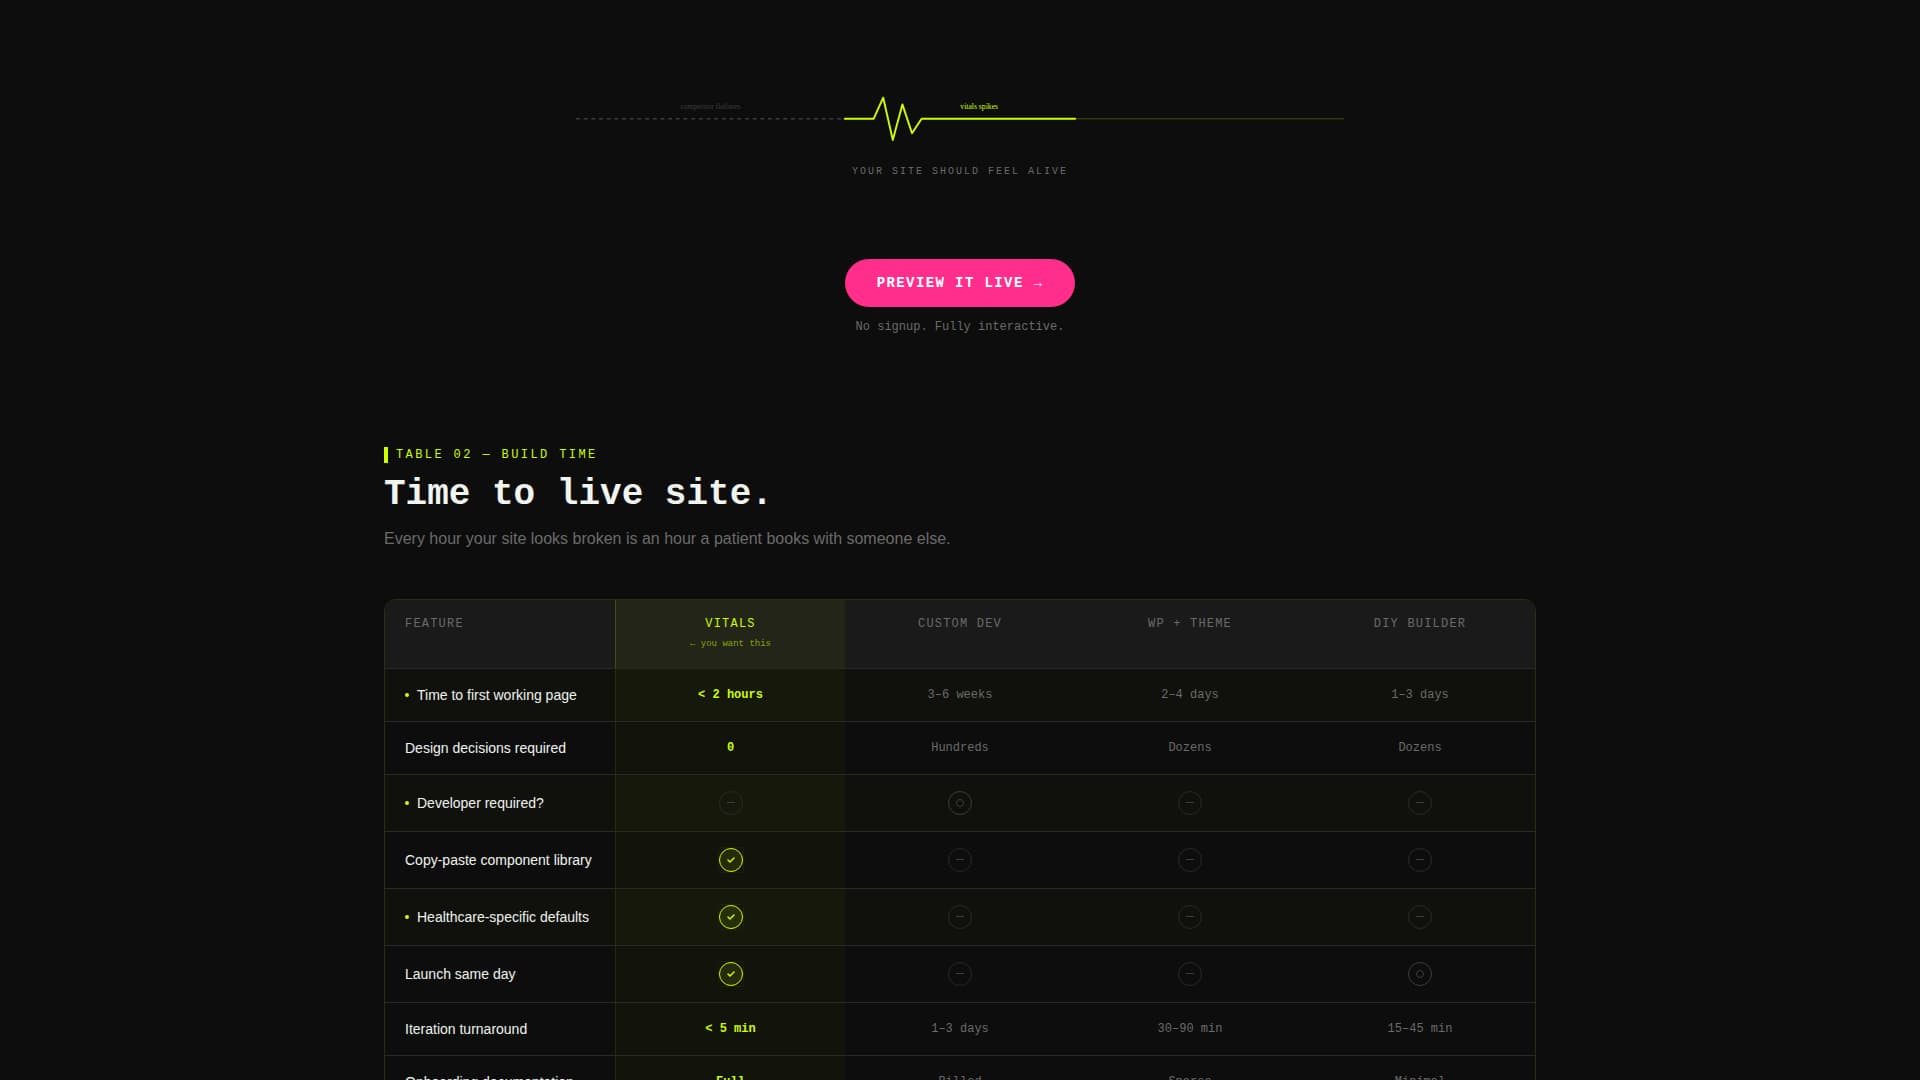Select the '2–4 days' cell
The image size is (1920, 1080).
[x=1189, y=694]
